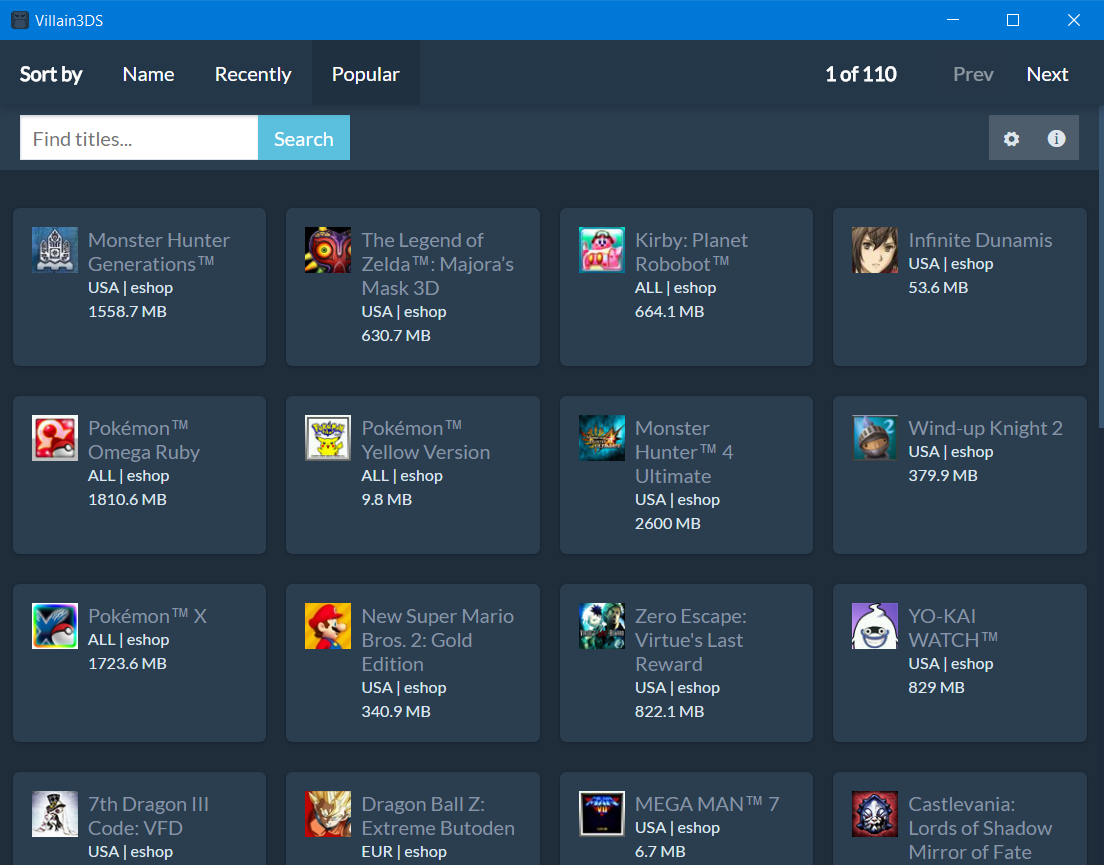
Task: Open MEGA MAN 7 title text
Action: [x=707, y=804]
